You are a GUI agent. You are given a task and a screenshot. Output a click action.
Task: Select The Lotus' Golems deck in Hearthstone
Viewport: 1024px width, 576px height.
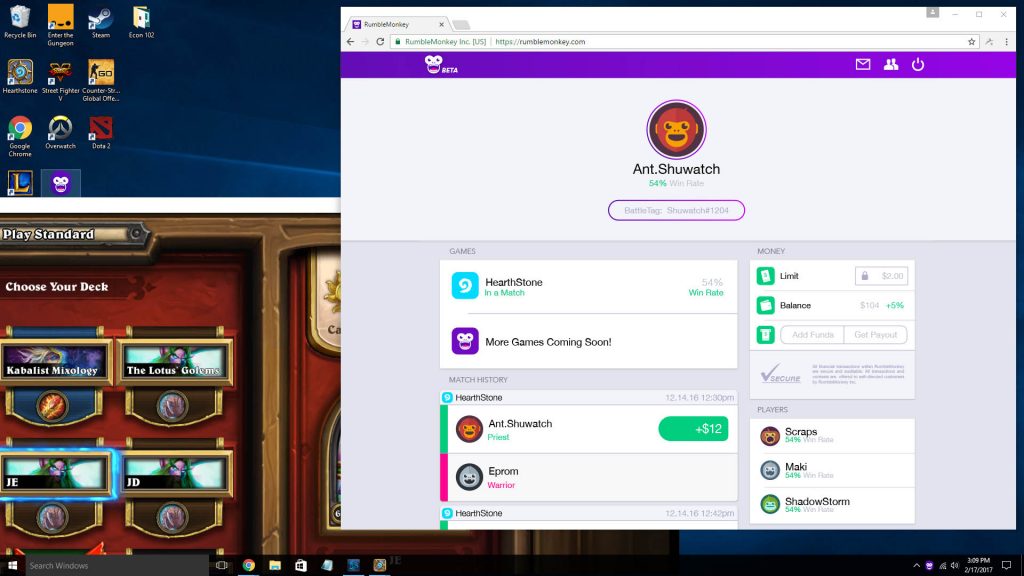click(174, 363)
